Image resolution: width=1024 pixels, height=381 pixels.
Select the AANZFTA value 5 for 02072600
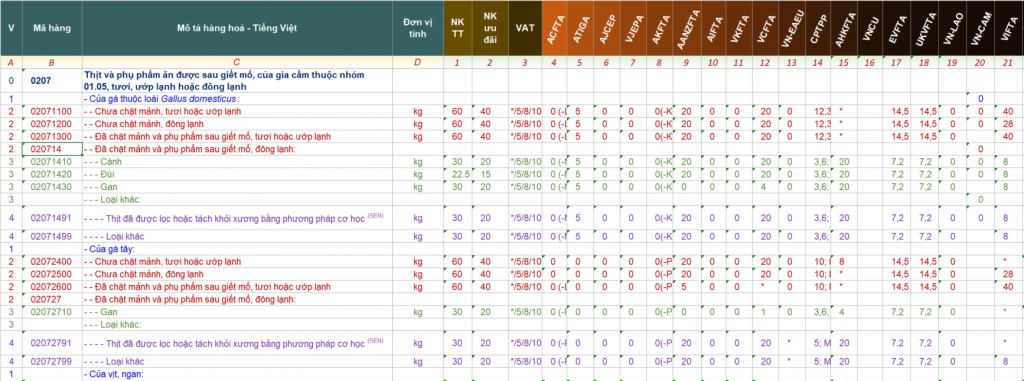tap(684, 286)
